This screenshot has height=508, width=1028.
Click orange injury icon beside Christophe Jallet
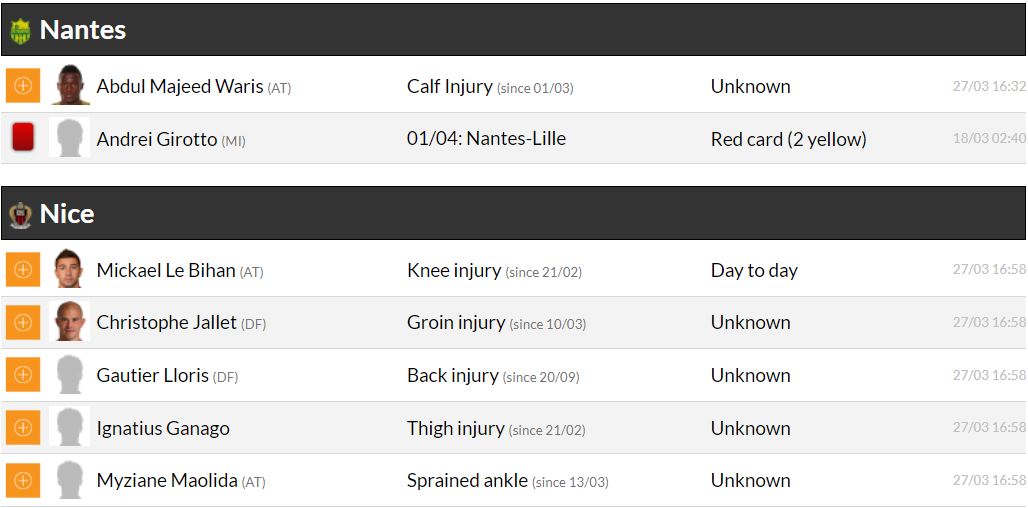(23, 322)
